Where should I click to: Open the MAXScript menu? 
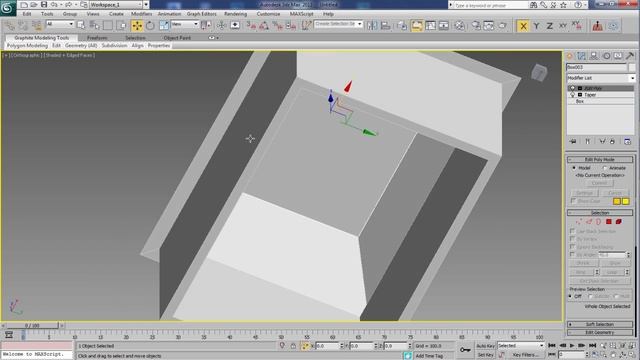coord(301,14)
